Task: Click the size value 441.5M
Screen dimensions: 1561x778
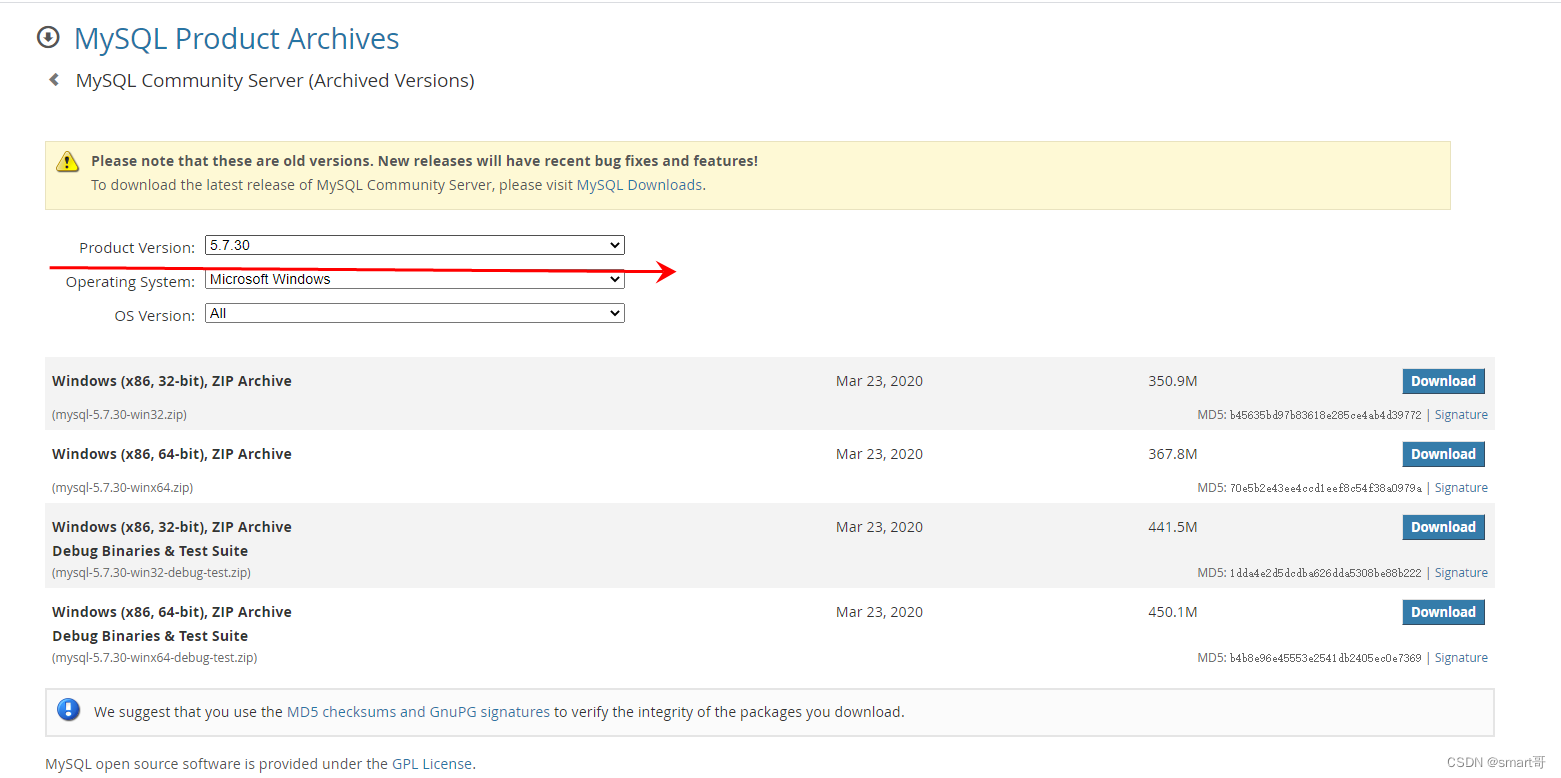Action: click(1173, 527)
